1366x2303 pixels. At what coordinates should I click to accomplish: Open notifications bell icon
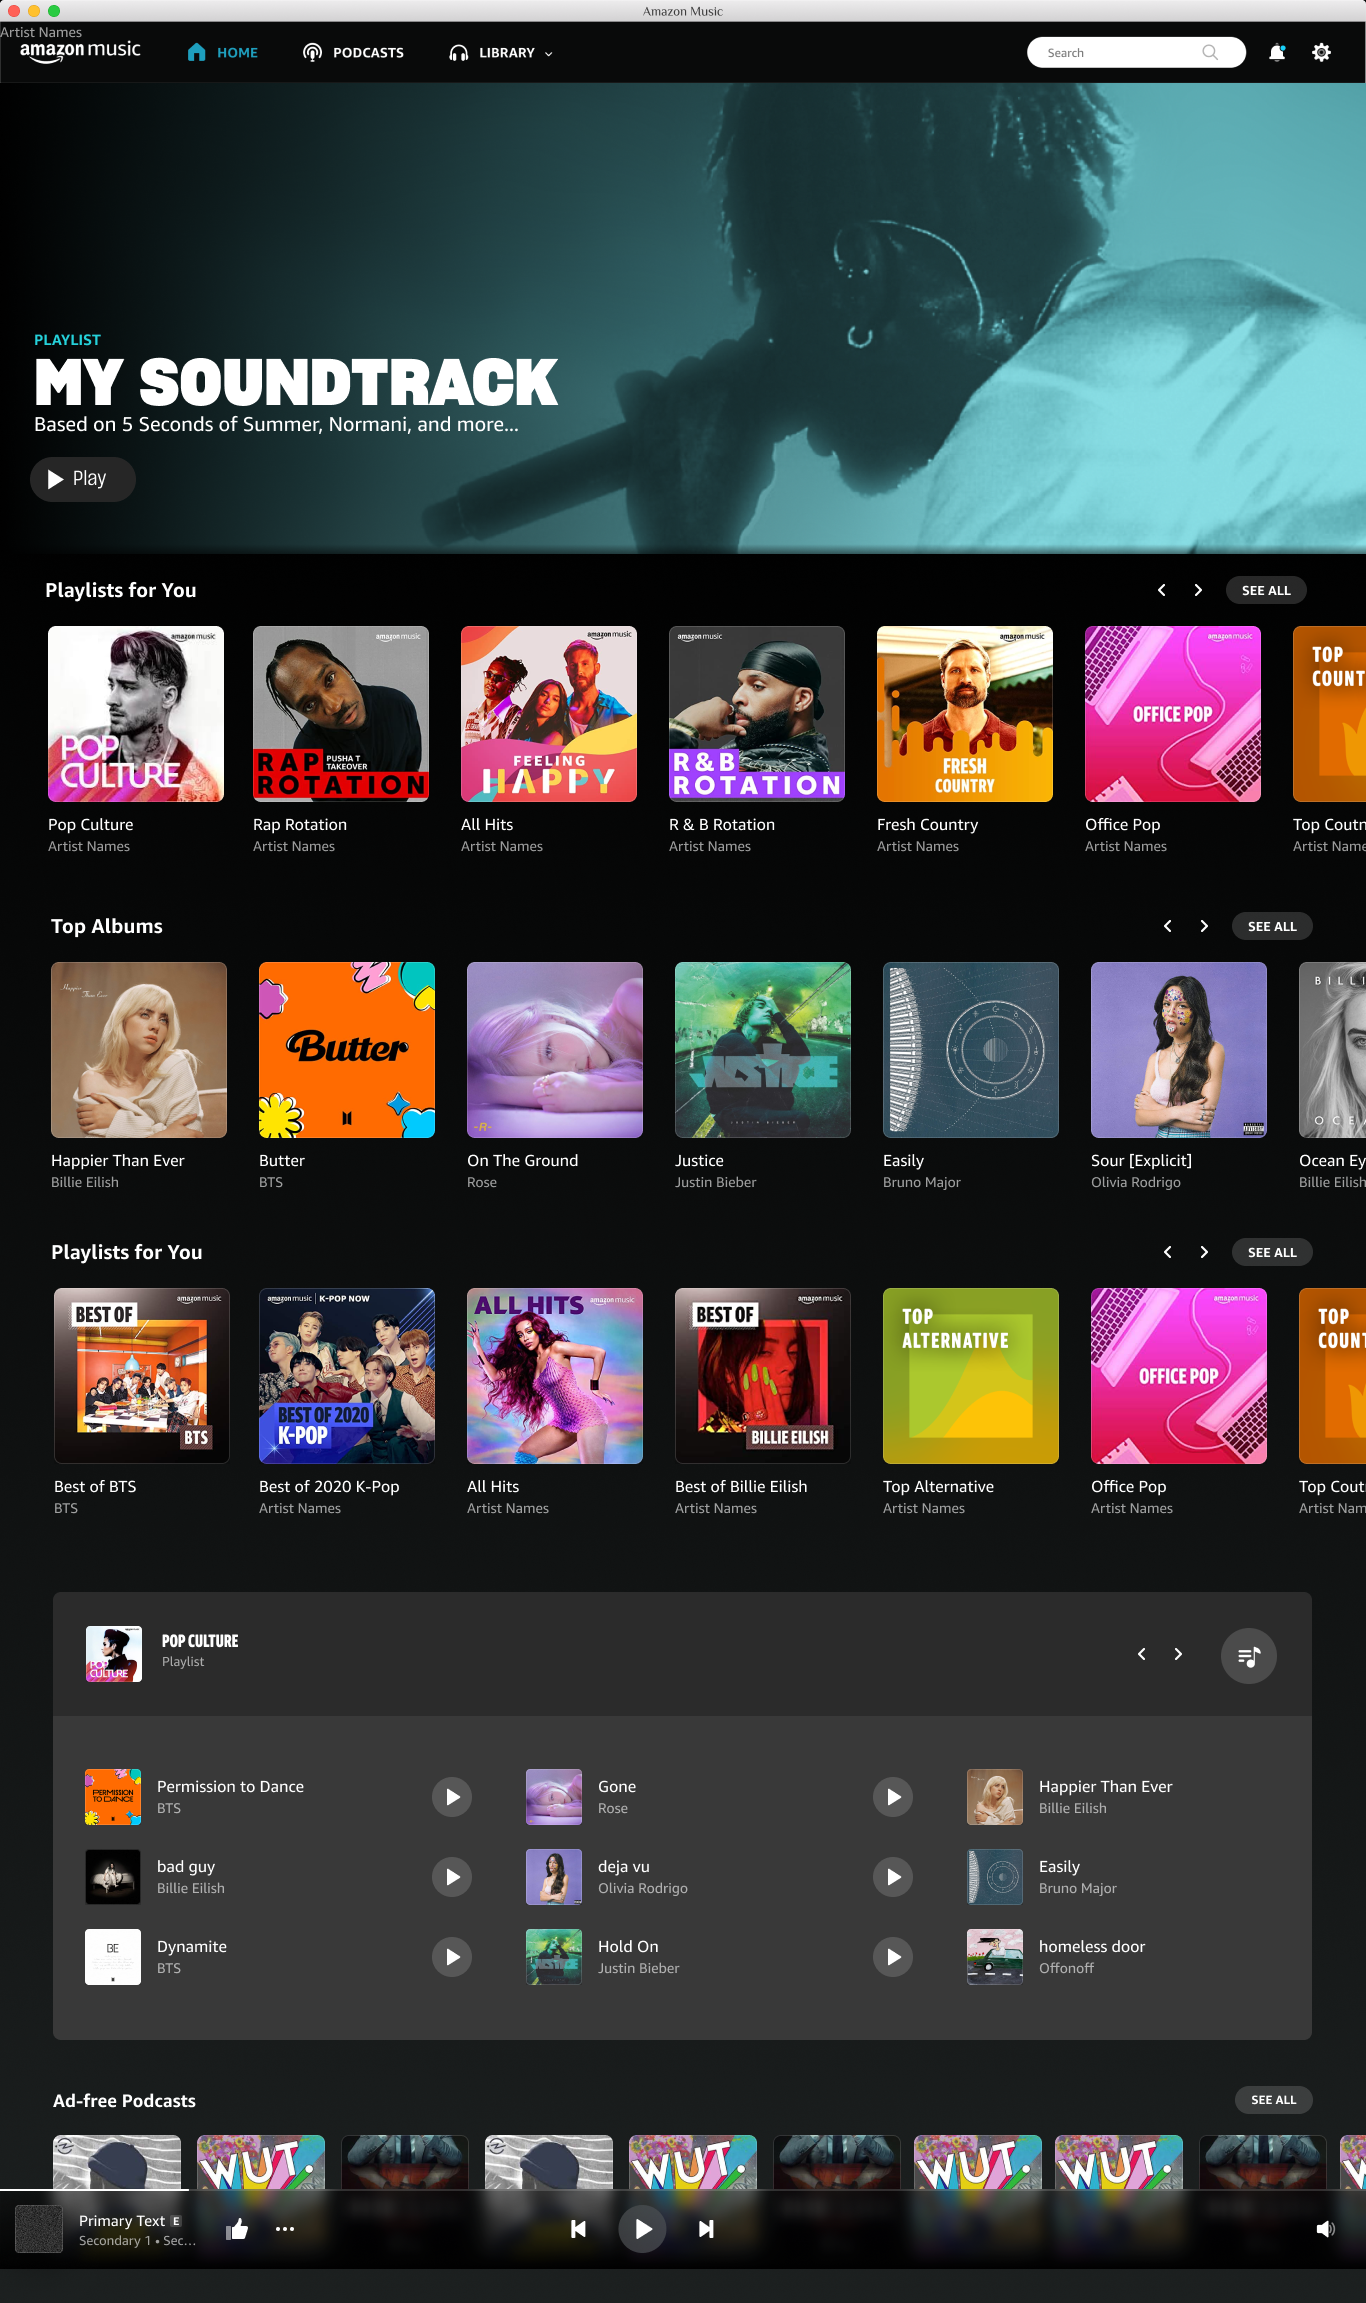click(1277, 53)
